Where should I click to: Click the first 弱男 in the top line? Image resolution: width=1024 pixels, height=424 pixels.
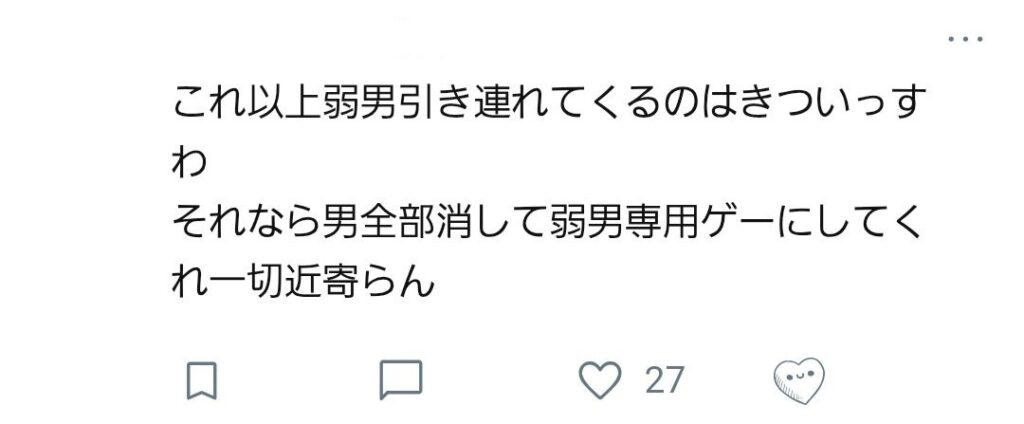pyautogui.click(x=359, y=103)
